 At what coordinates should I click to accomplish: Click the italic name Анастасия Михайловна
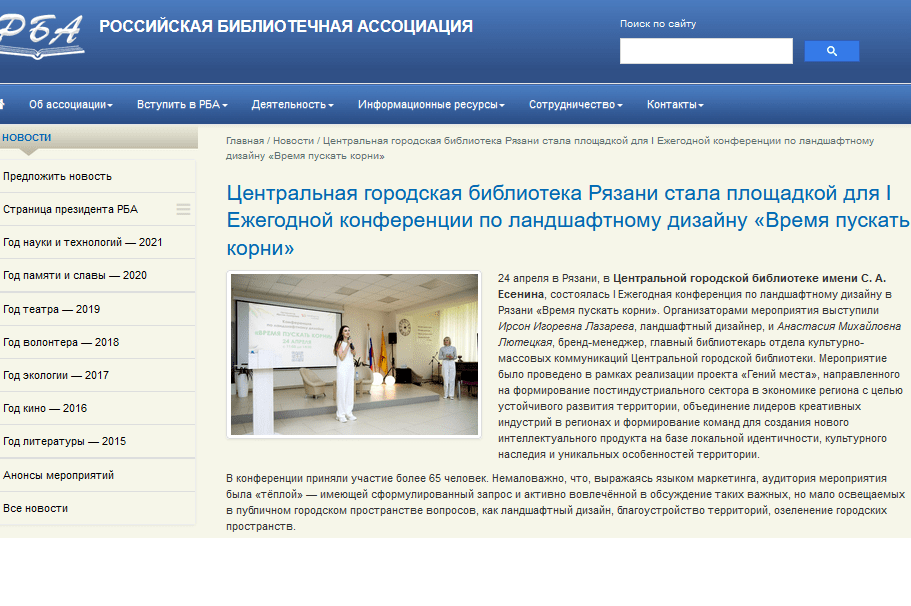click(839, 327)
